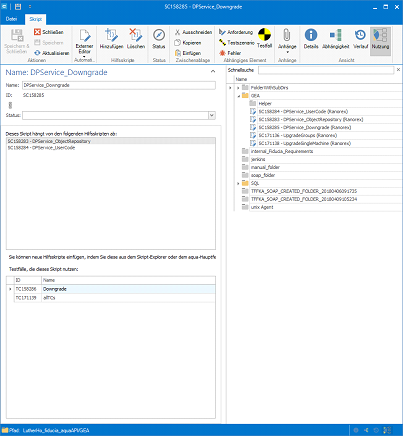Click the Schnellsuche input field
Image resolution: width=403 pixels, height=436 pixels.
(x=326, y=70)
